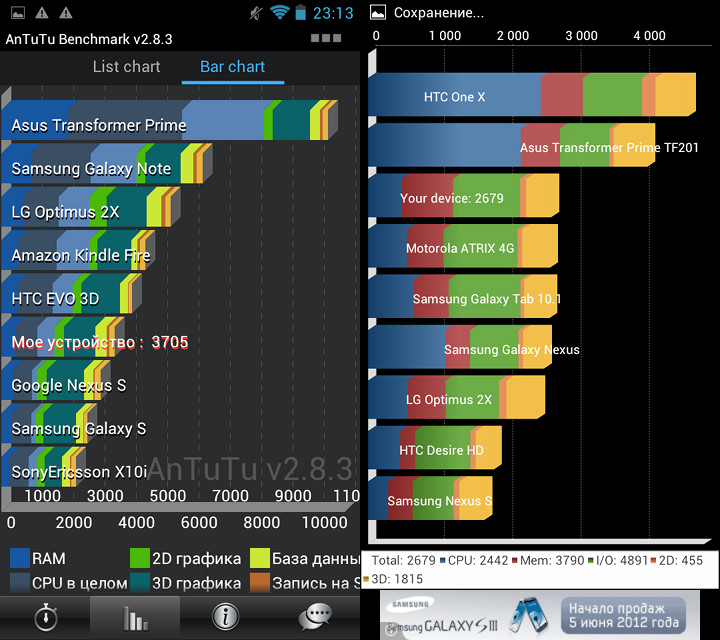
Task: Tap the muted sound status icon
Action: (x=256, y=13)
